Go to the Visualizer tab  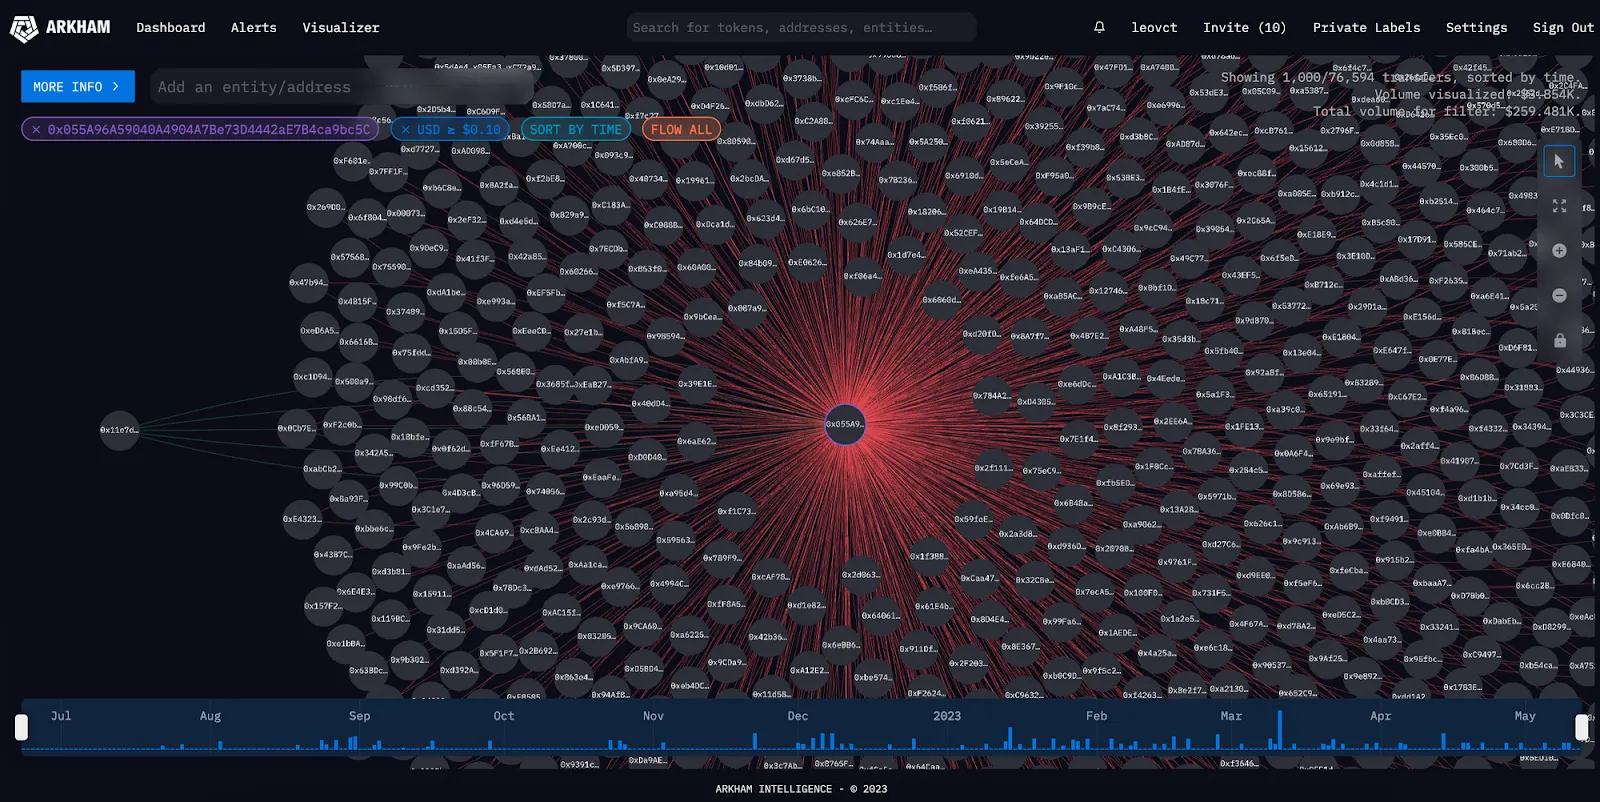click(341, 27)
